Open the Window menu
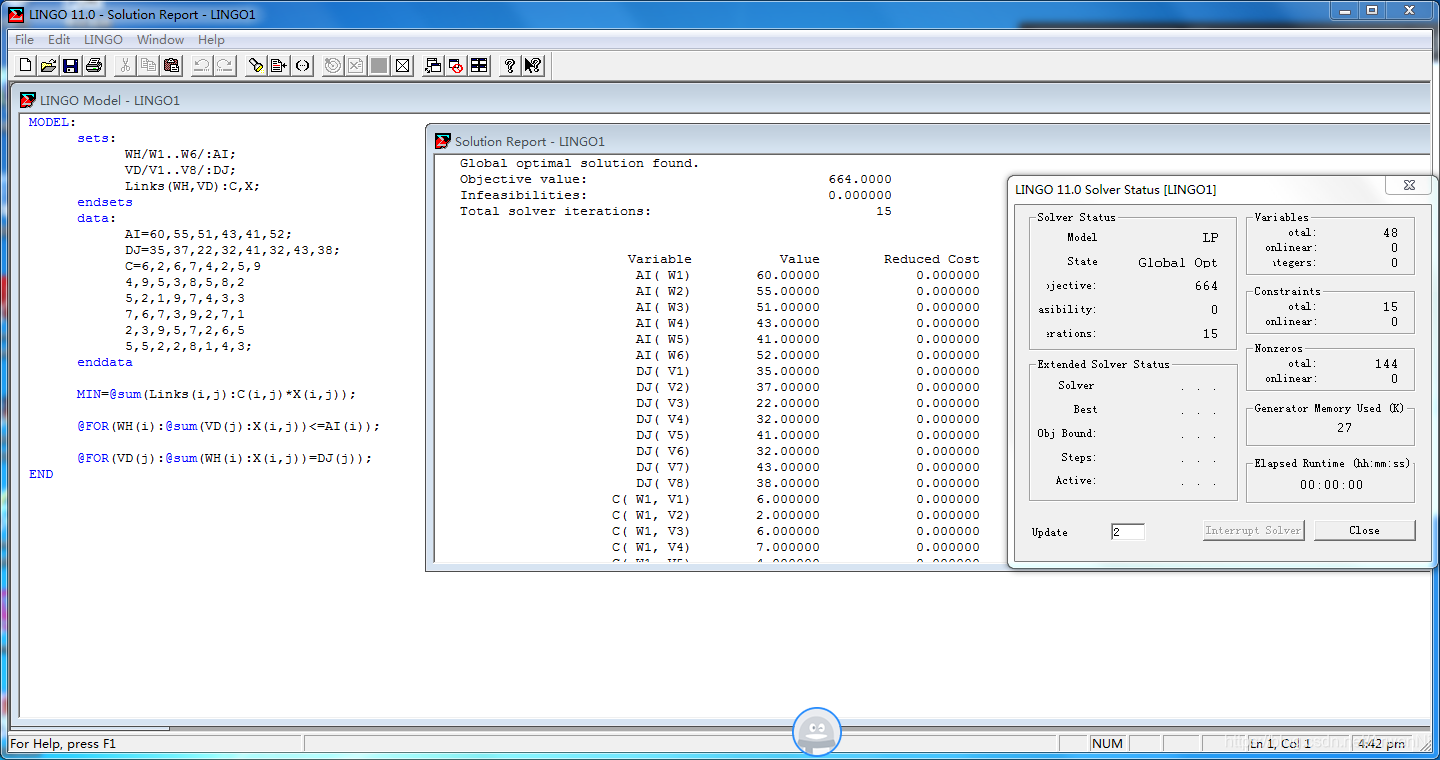Image resolution: width=1440 pixels, height=760 pixels. (160, 40)
